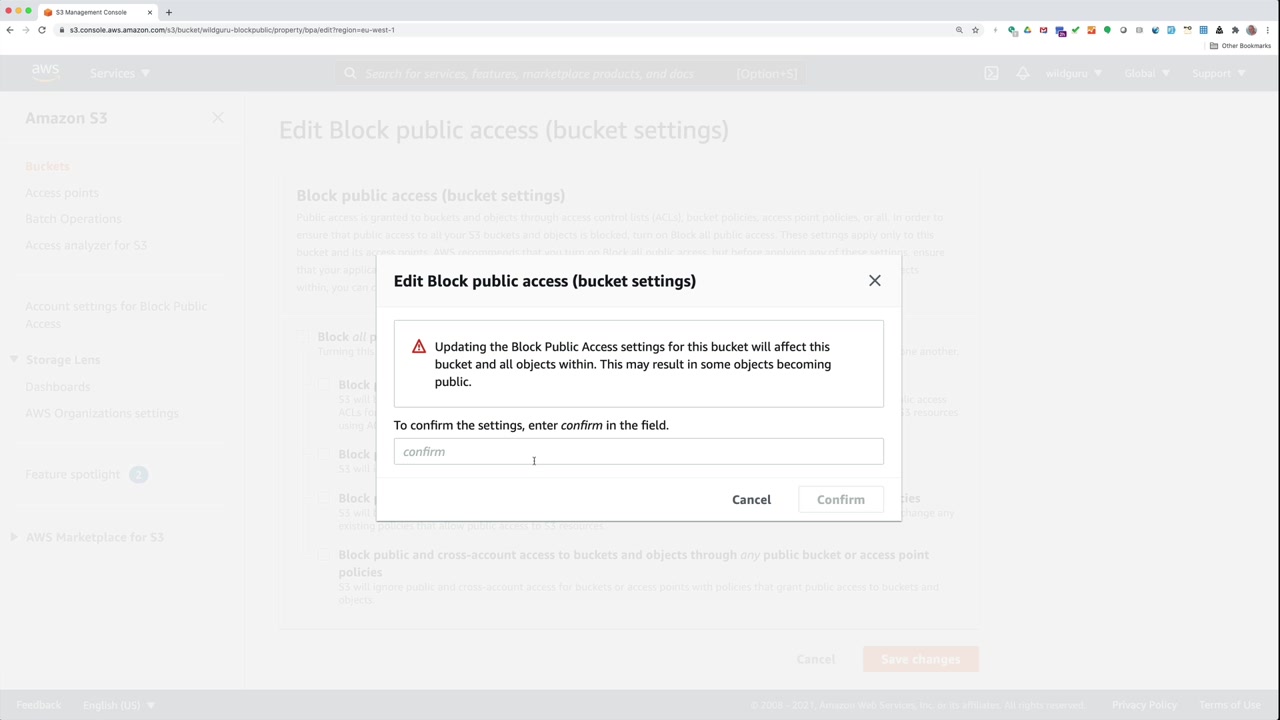
Task: Click the AWS logo
Action: (x=45, y=72)
